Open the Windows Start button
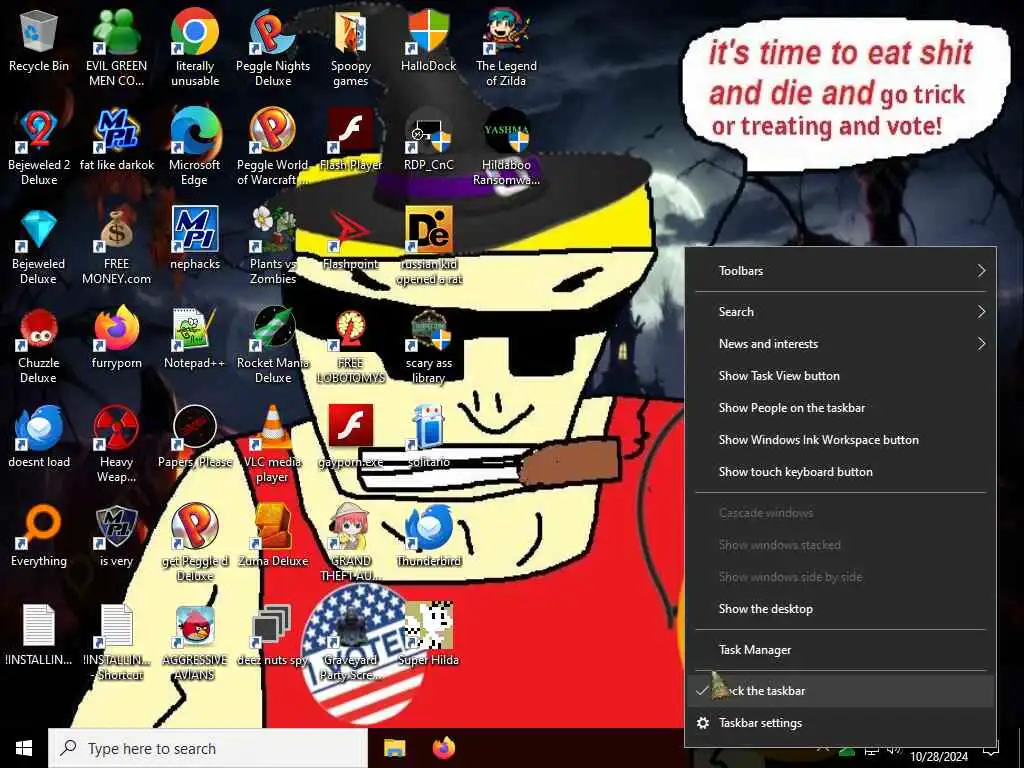 click(24, 748)
